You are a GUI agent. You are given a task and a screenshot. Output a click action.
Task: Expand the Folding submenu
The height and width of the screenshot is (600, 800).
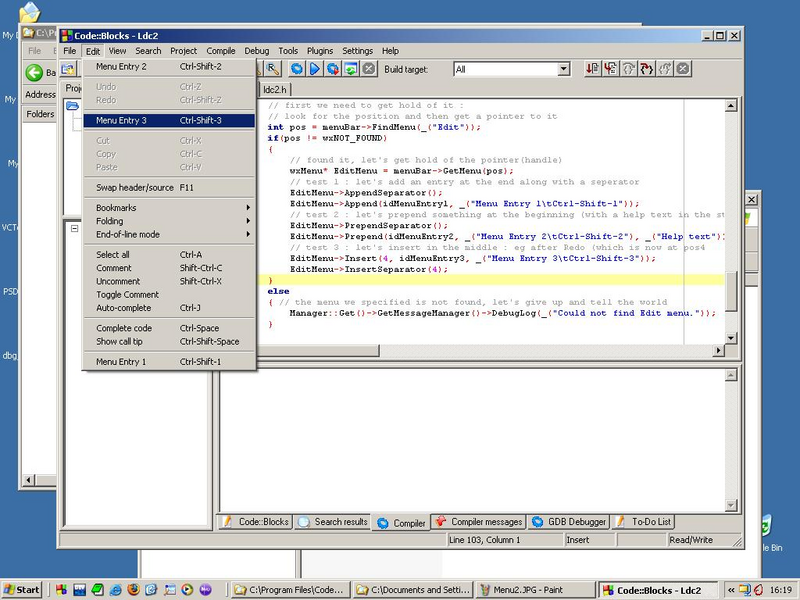[x=169, y=221]
